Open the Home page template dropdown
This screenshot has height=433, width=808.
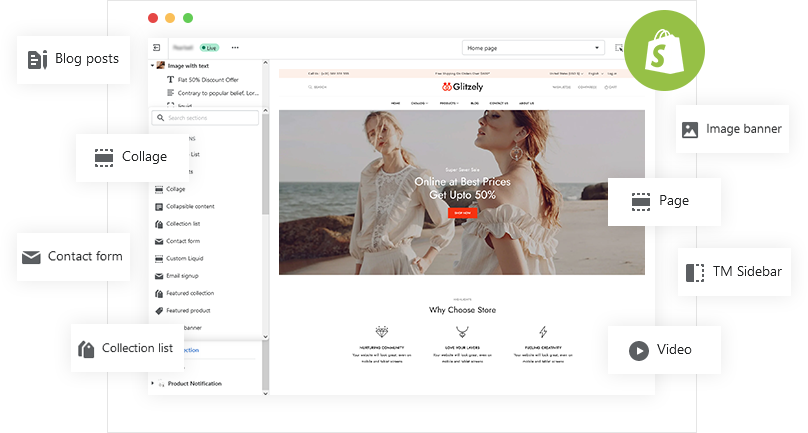(533, 47)
